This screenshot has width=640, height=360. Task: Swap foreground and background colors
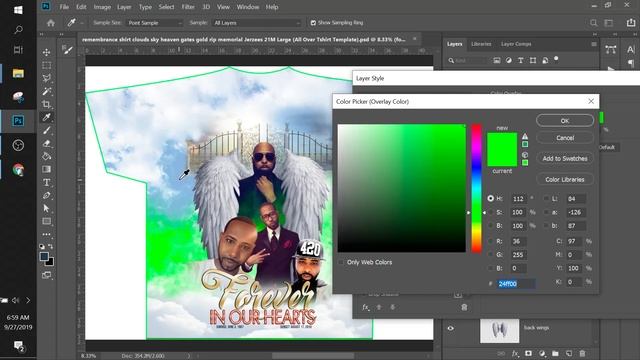(x=51, y=246)
